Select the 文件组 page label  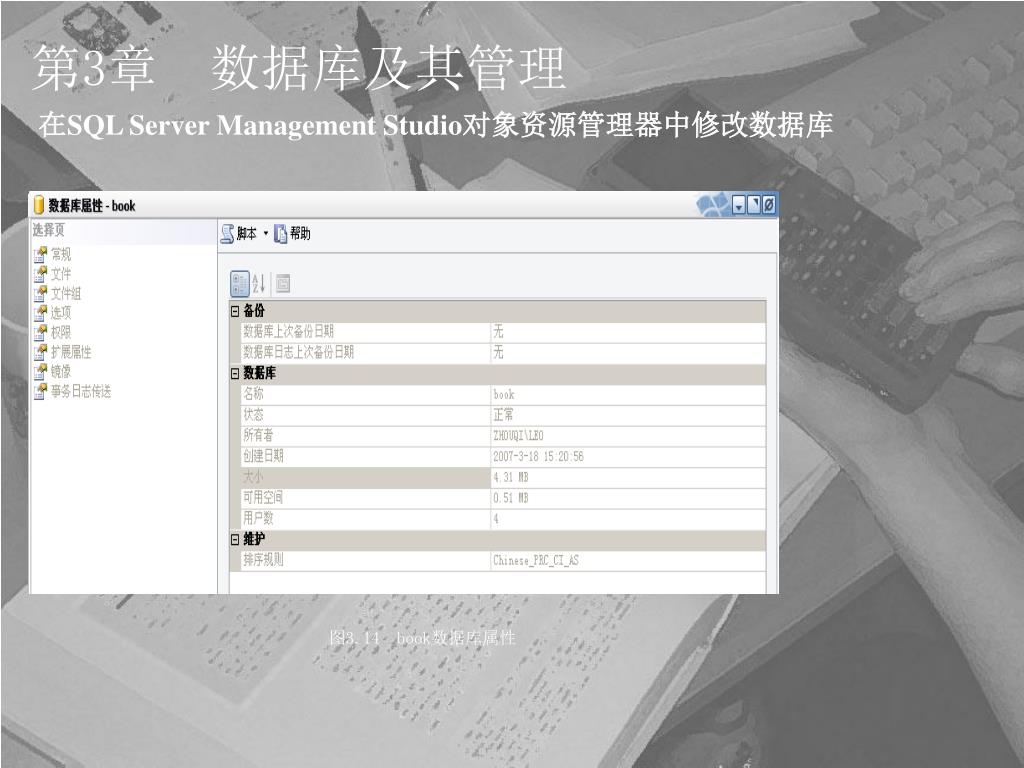(x=66, y=293)
